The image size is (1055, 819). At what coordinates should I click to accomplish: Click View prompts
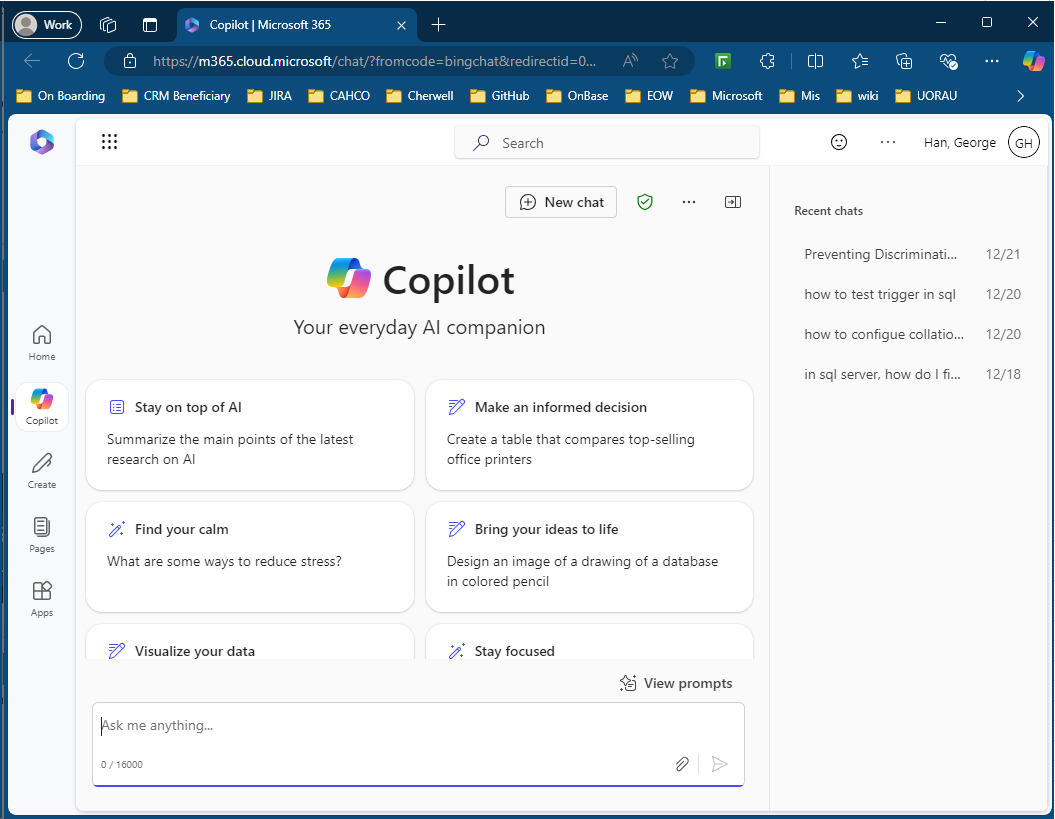pos(676,683)
